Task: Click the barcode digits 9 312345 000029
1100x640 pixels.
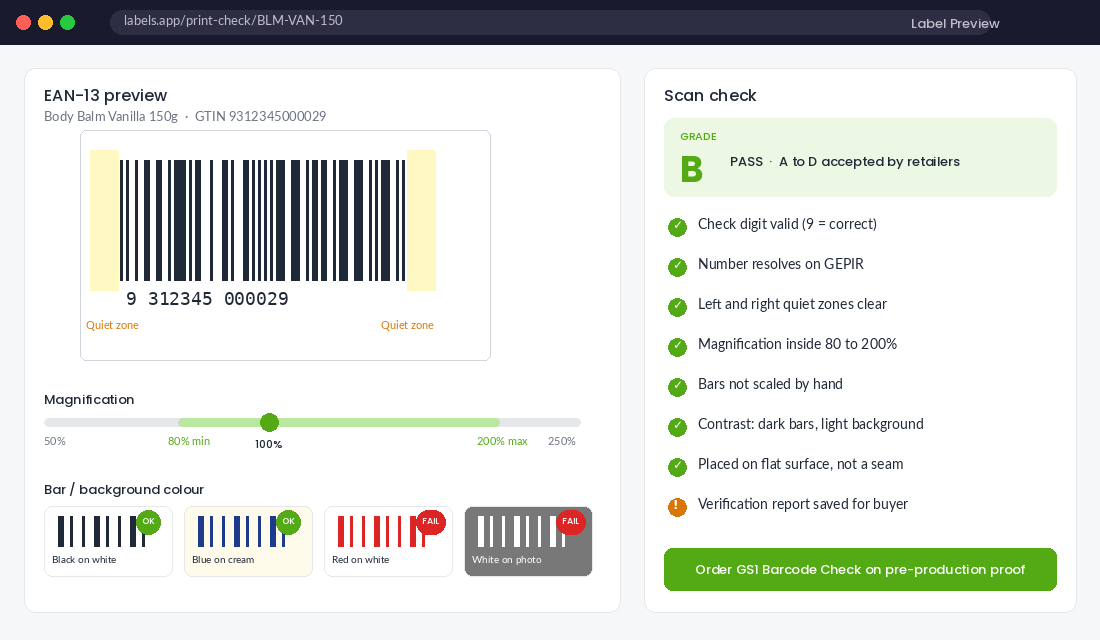Action: pos(207,299)
